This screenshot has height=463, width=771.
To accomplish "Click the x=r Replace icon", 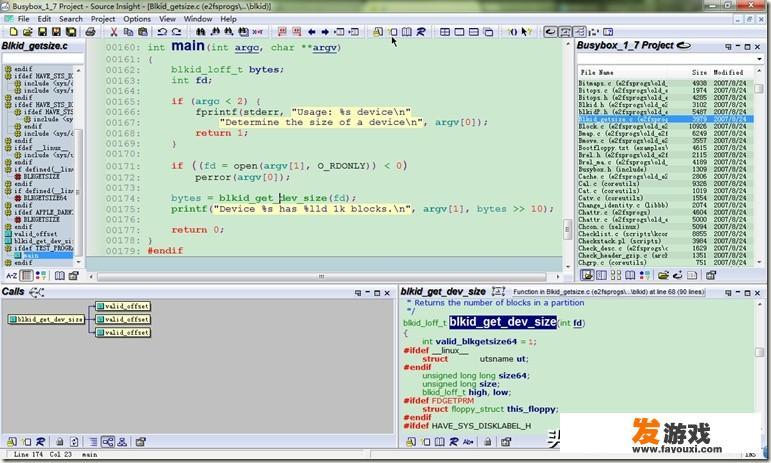I will tap(258, 32).
